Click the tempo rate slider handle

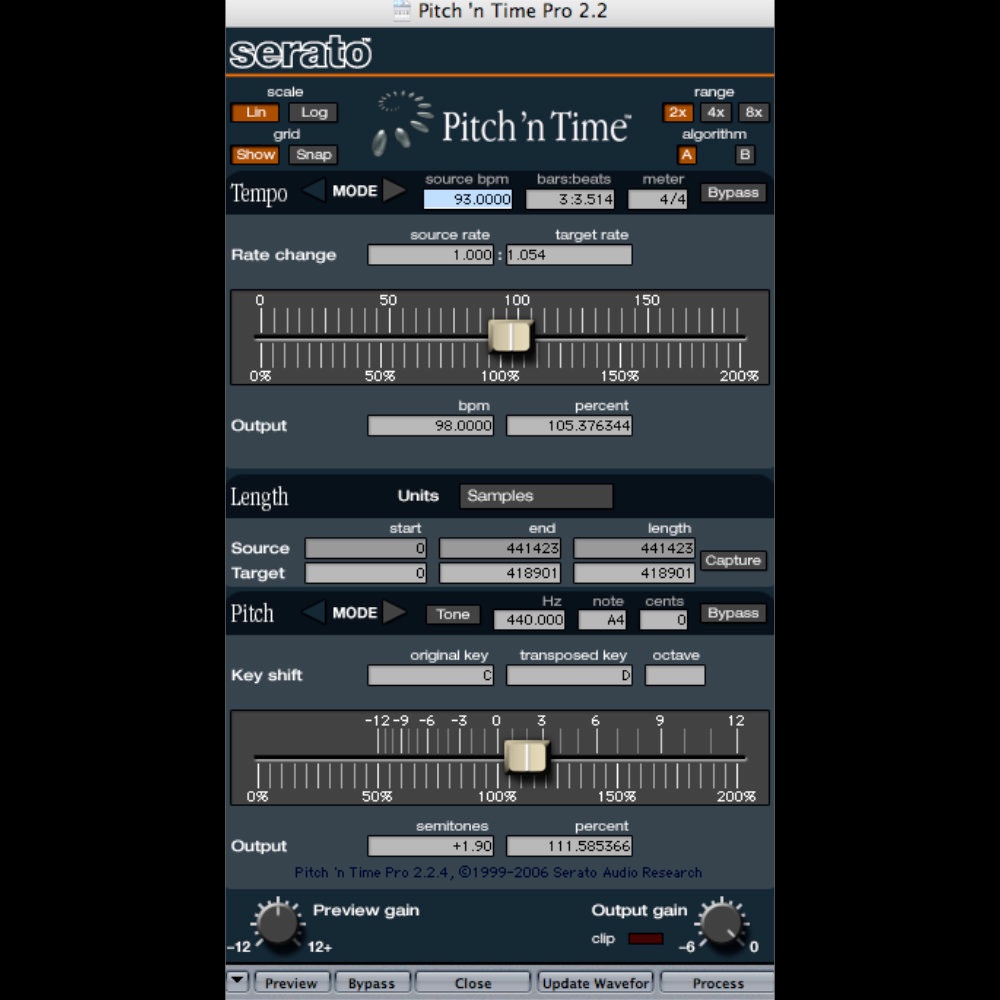[x=510, y=337]
